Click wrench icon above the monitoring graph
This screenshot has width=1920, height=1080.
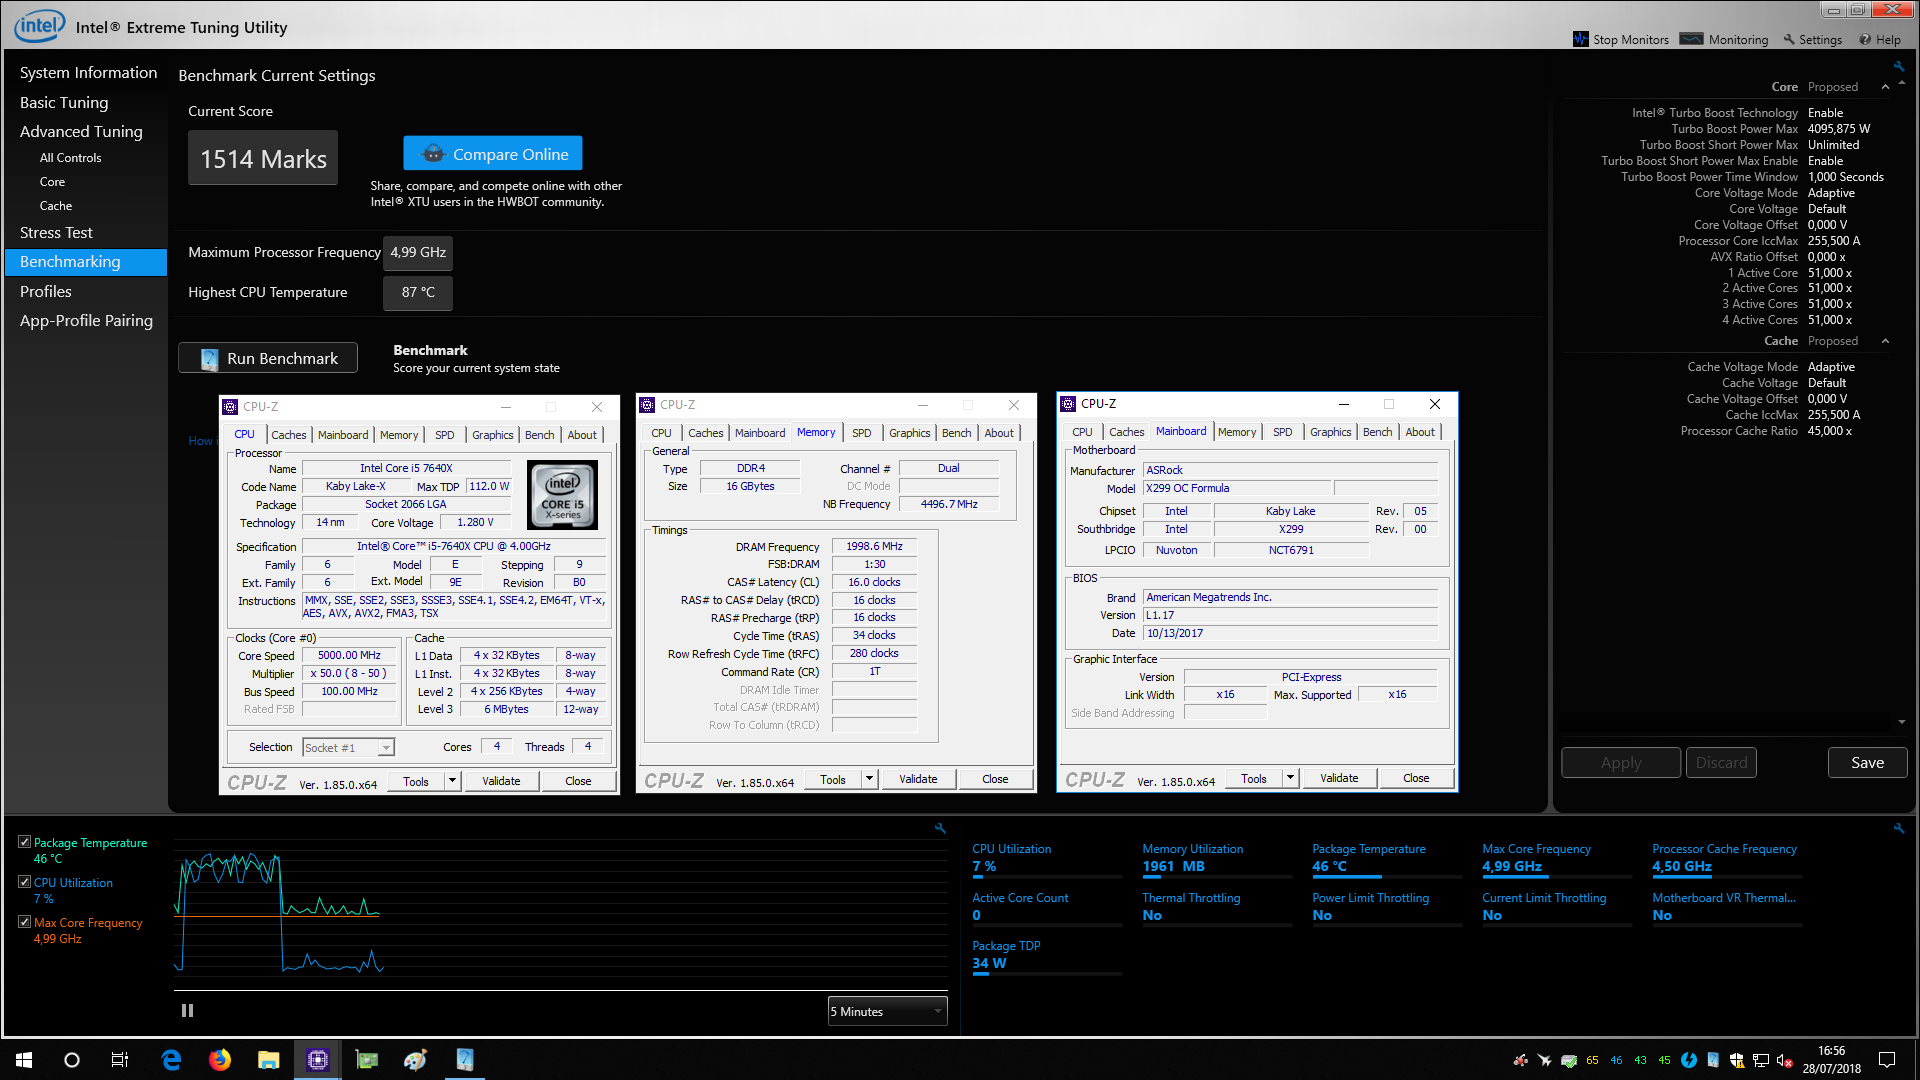tap(940, 828)
